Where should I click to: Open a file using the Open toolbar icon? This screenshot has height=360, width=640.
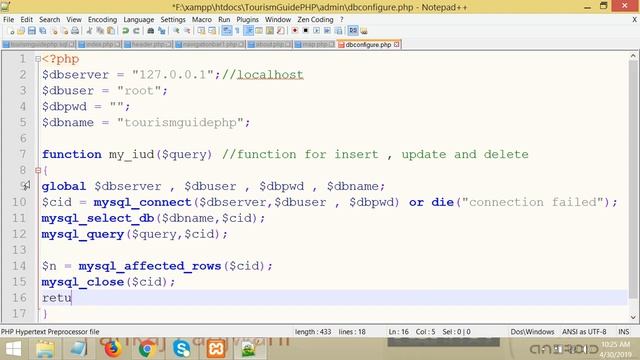pos(21,31)
